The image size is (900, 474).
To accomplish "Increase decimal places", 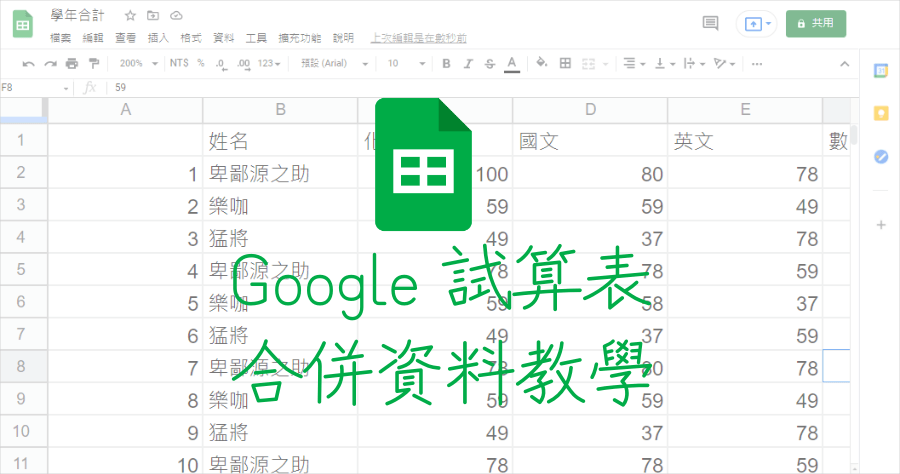I will coord(243,64).
